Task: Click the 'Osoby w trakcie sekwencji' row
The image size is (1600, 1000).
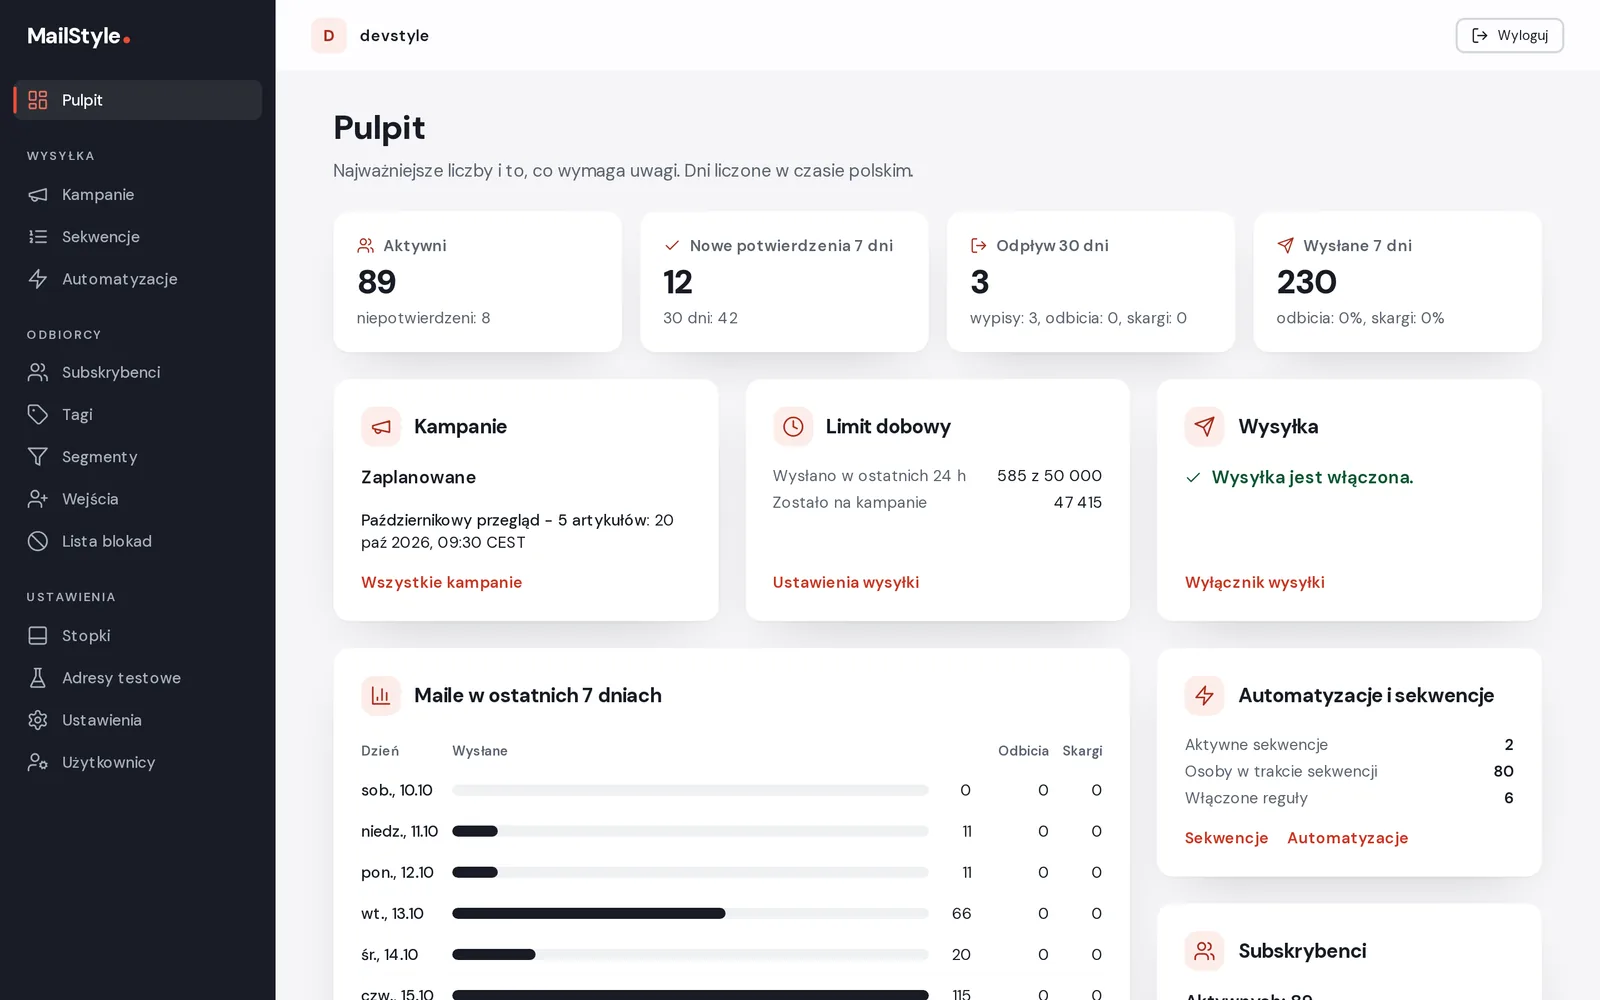Action: point(1349,771)
